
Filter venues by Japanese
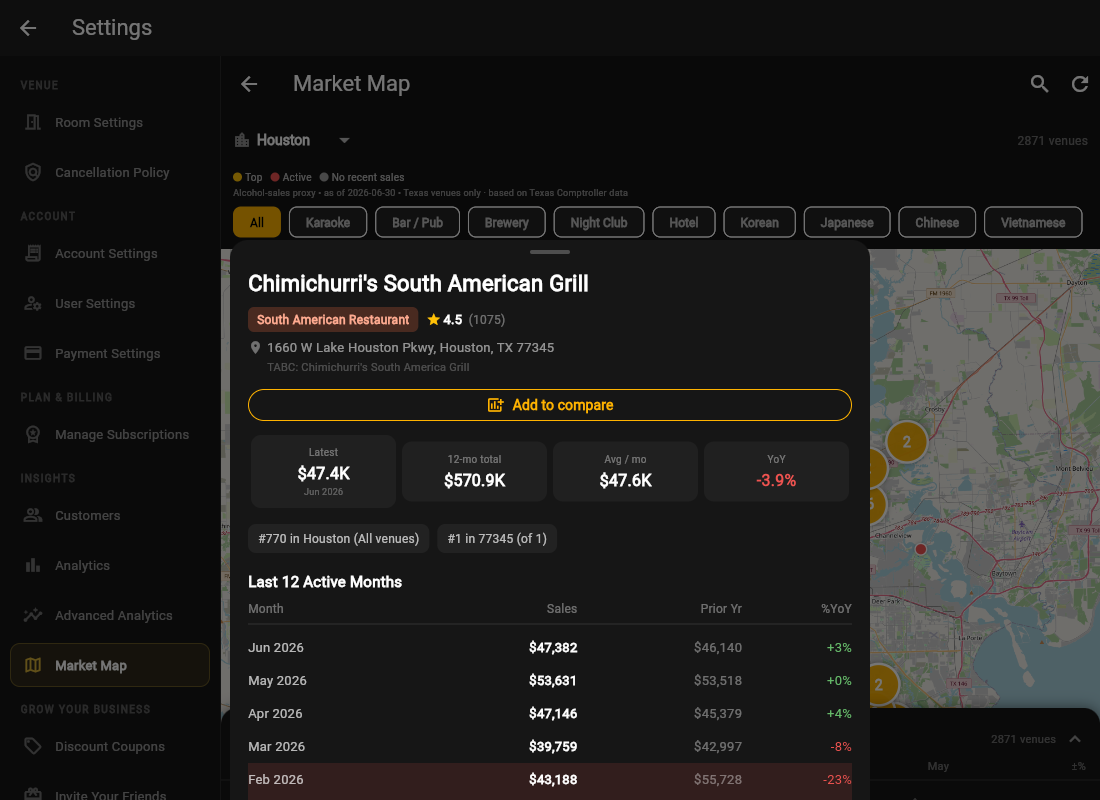click(847, 222)
